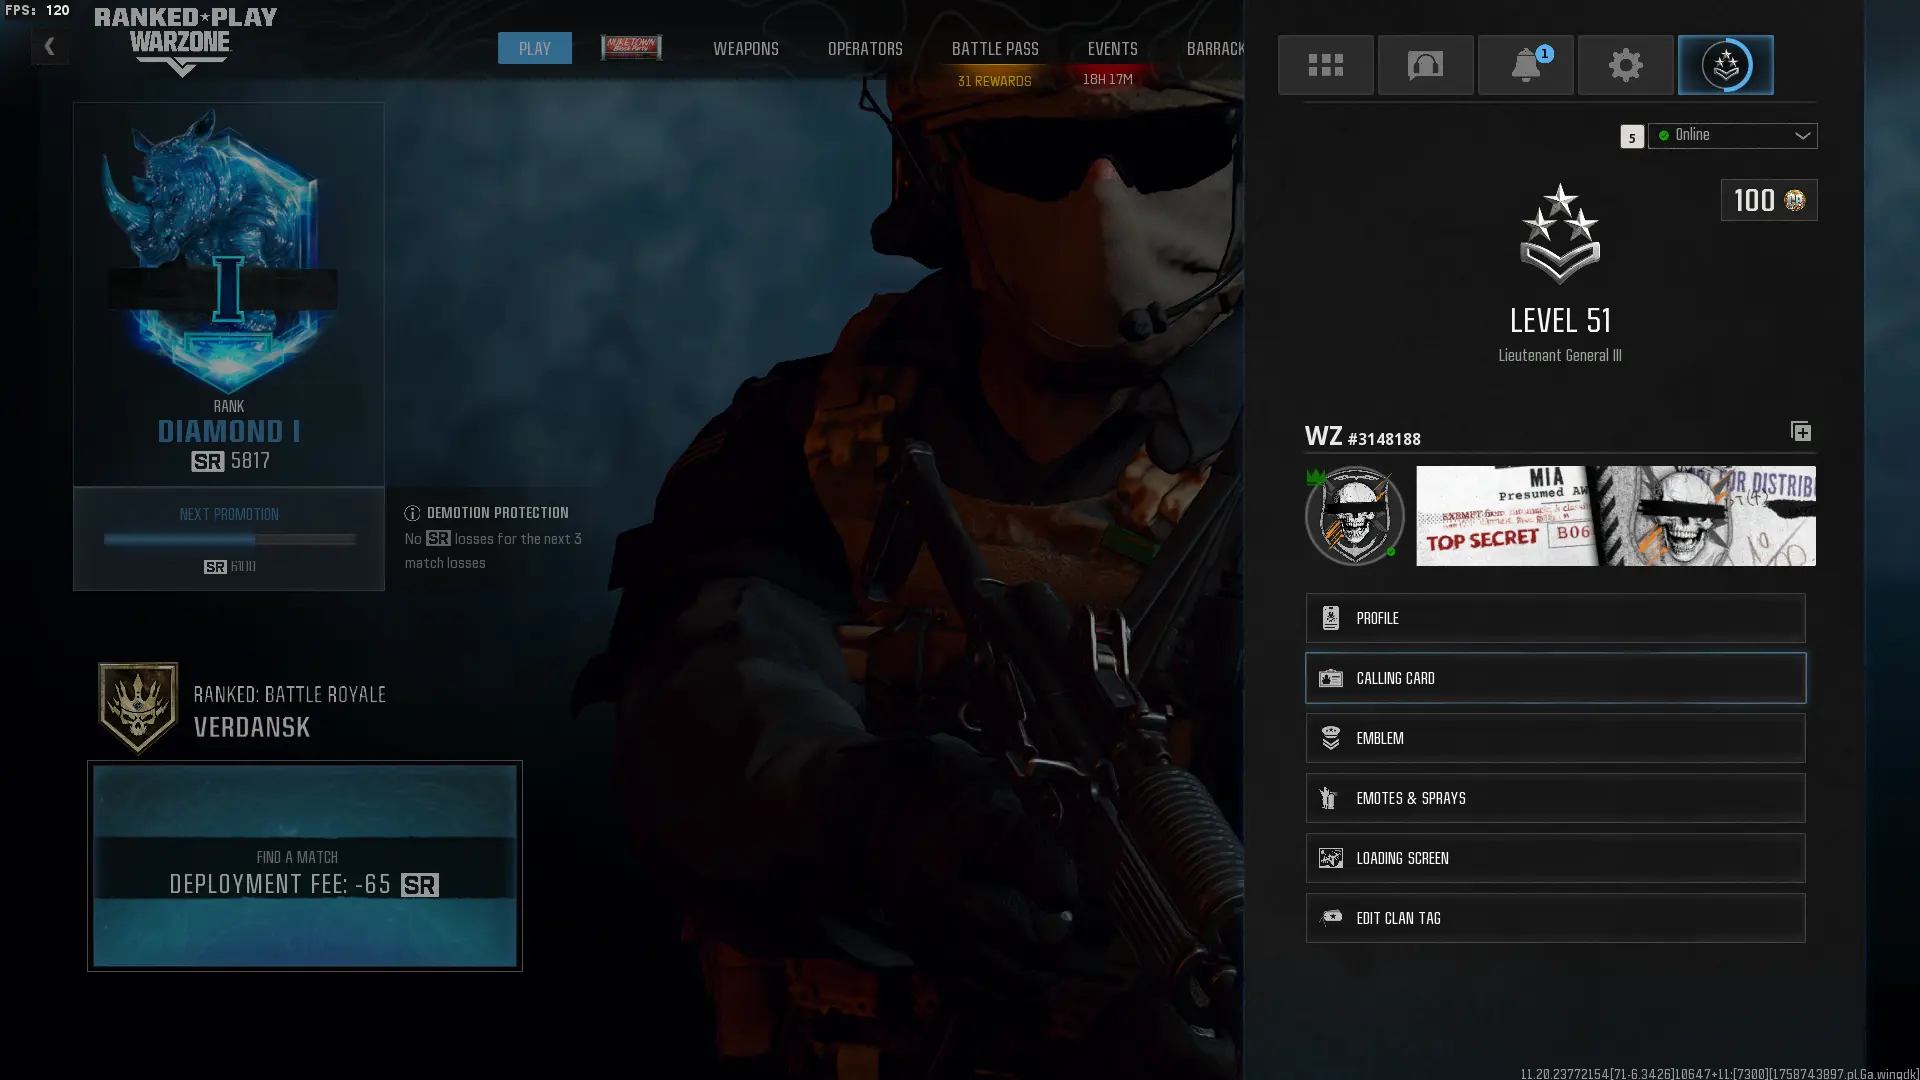1920x1080 pixels.
Task: Click the skull emblem avatar
Action: point(1354,516)
